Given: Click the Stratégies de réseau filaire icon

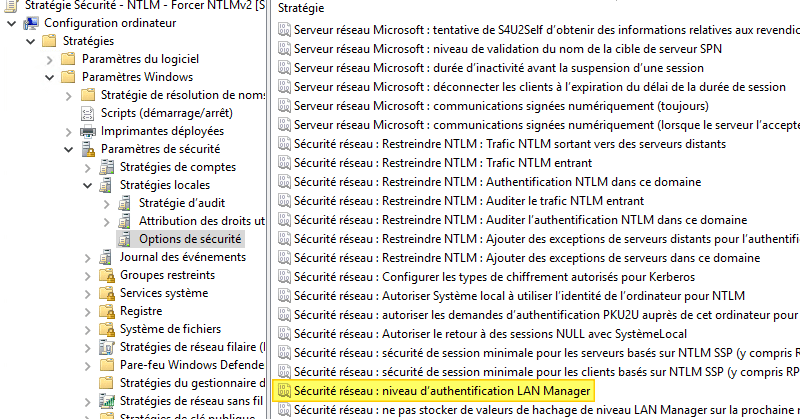Looking at the screenshot, I should (x=107, y=347).
